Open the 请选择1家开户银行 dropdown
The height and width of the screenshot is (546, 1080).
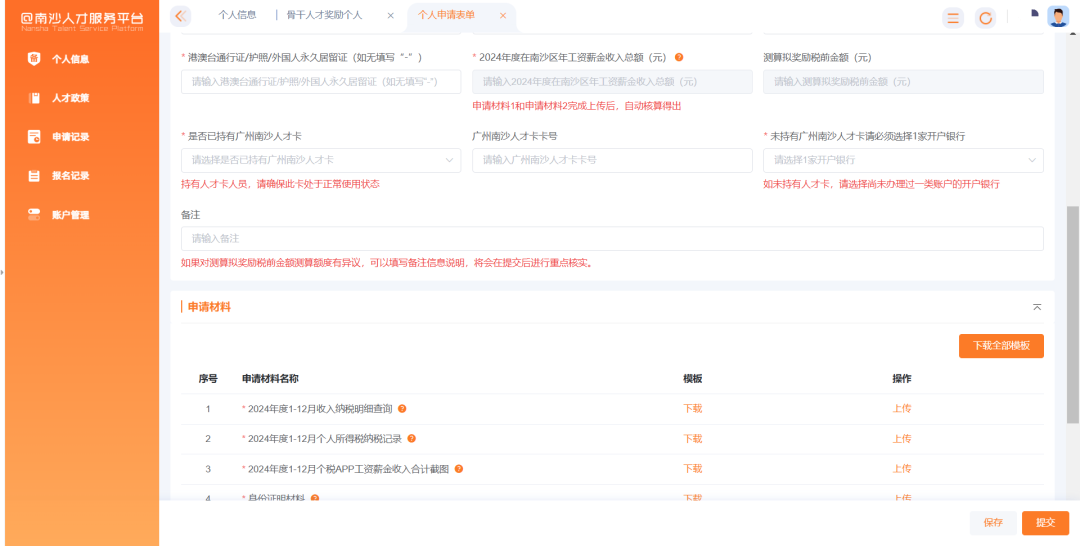point(902,160)
